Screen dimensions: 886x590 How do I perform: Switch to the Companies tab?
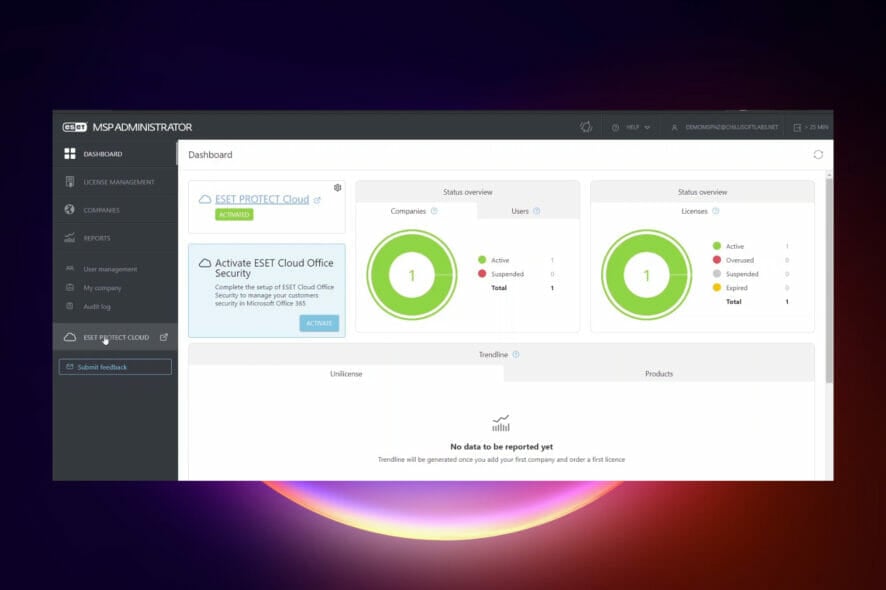click(416, 211)
